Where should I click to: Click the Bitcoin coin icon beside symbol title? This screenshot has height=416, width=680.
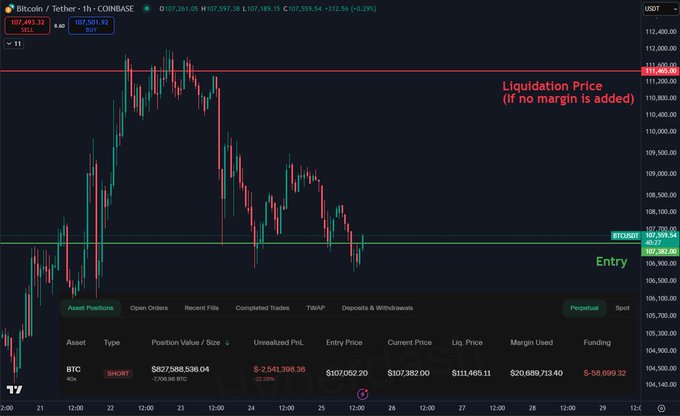point(9,9)
